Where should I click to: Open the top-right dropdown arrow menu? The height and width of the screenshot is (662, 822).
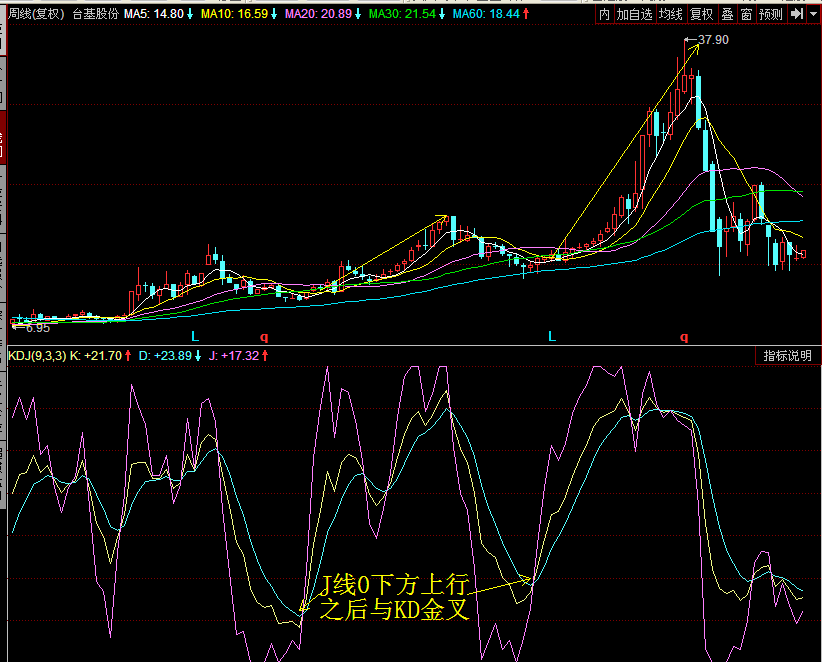pyautogui.click(x=814, y=15)
